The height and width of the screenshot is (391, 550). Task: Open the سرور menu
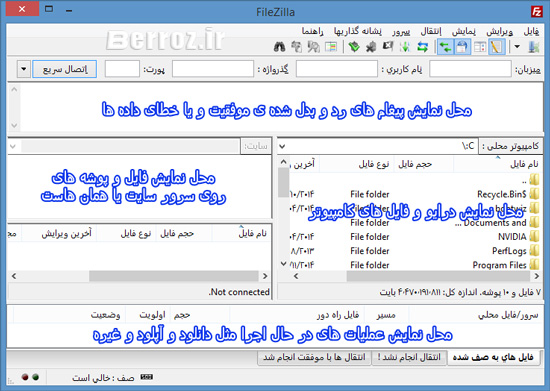click(x=401, y=32)
